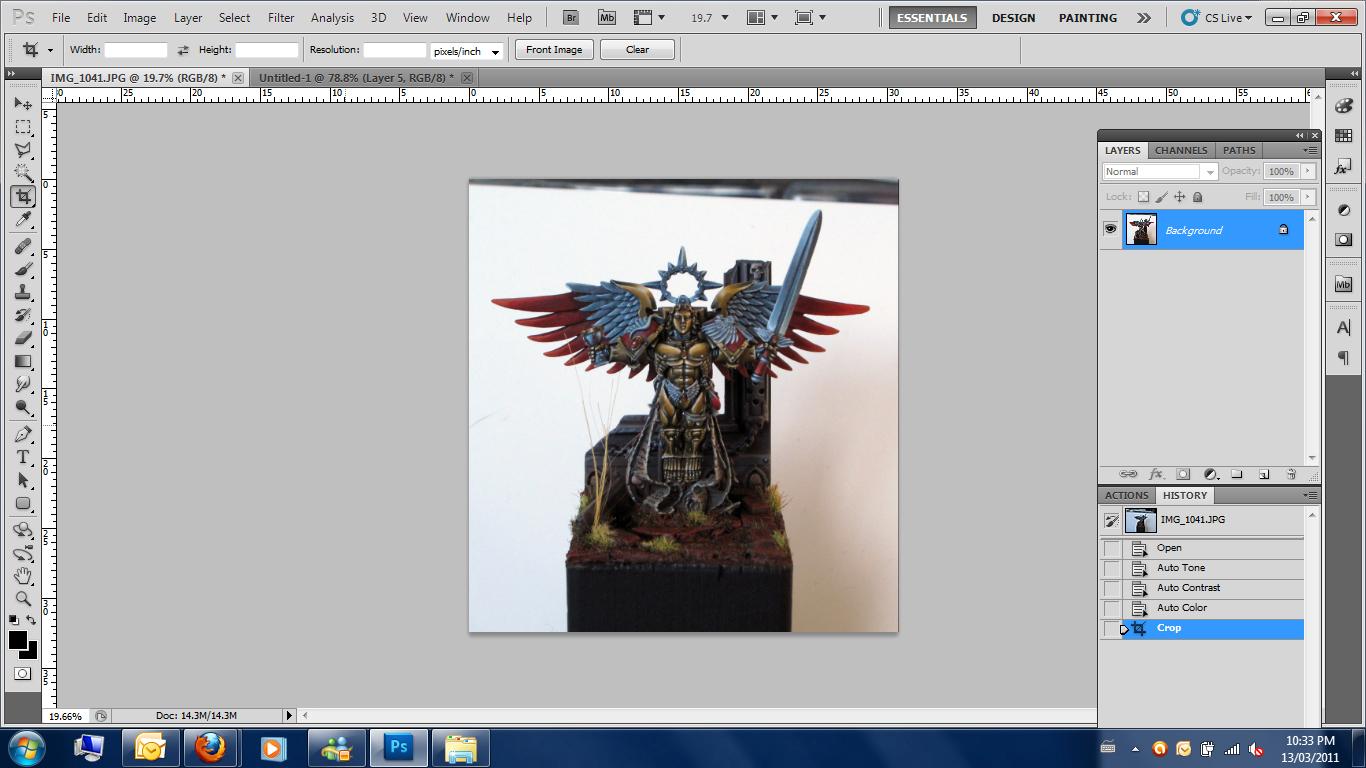This screenshot has height=768, width=1366.
Task: Open the Fill slider arrow
Action: tap(1308, 197)
